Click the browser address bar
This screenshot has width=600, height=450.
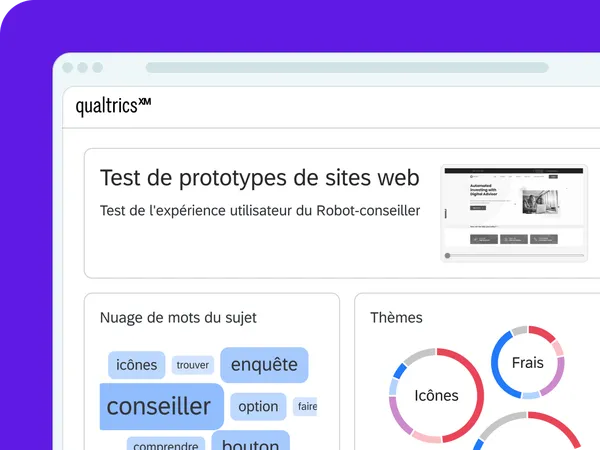click(x=347, y=68)
